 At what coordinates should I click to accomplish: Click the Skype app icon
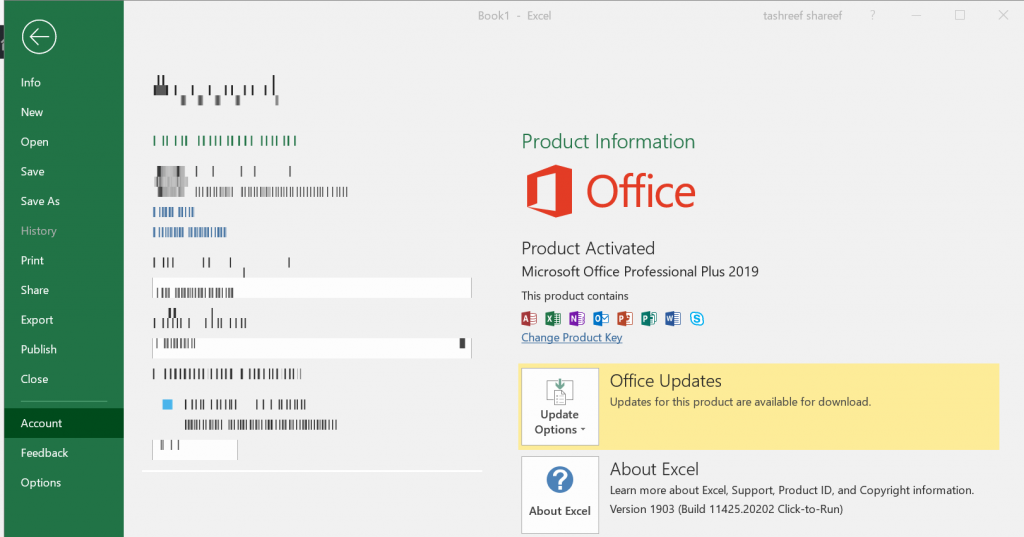(x=697, y=319)
